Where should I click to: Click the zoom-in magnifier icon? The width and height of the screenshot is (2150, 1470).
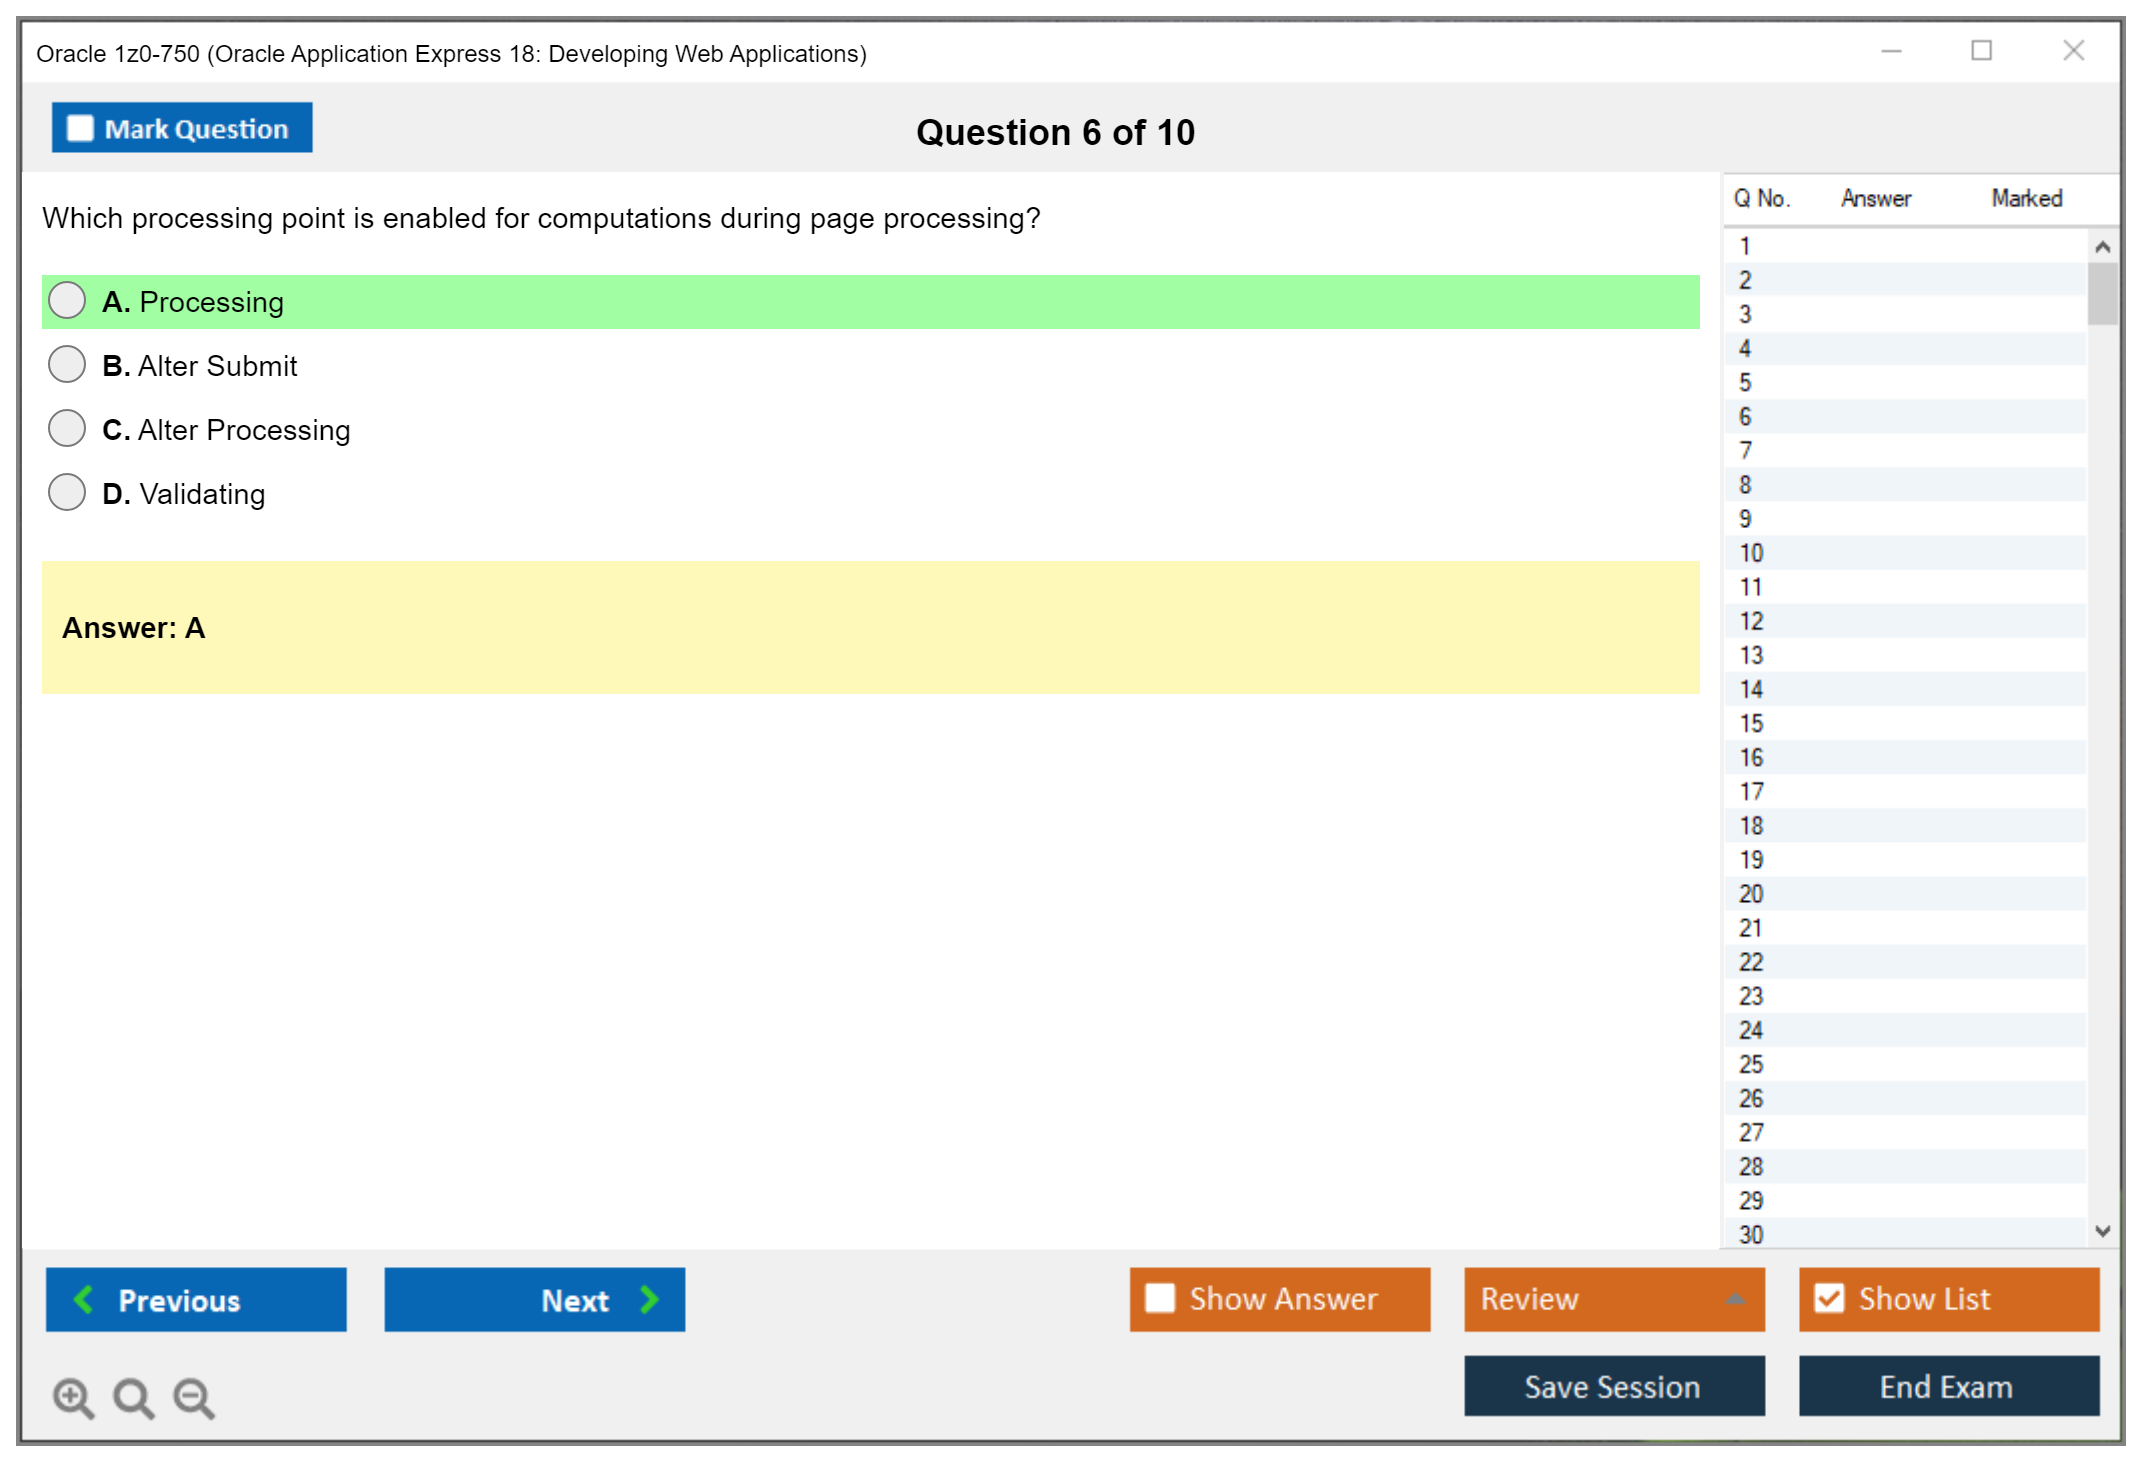point(71,1396)
